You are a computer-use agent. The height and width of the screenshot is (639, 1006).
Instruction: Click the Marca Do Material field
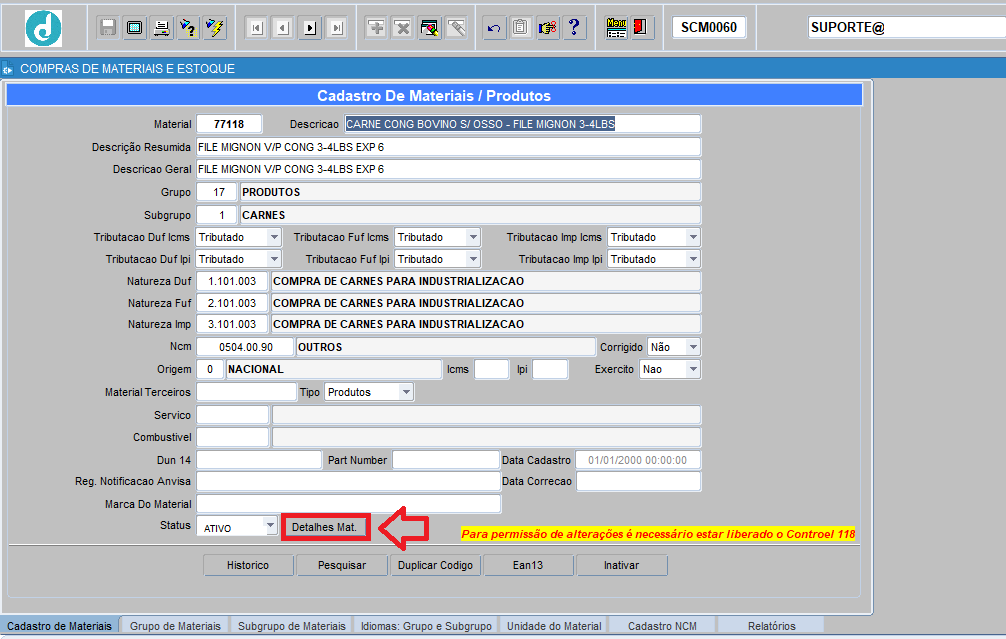pos(348,504)
